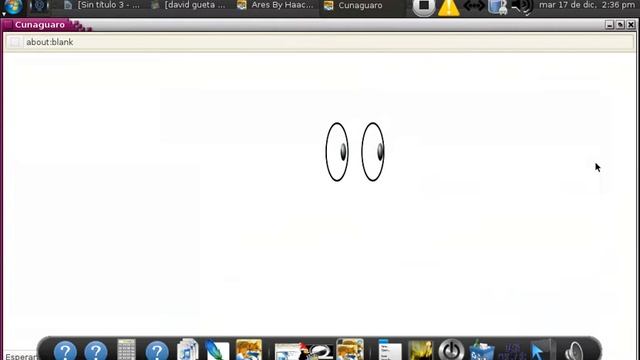Open the start menu orb in top panel
Viewport: 640px width, 360px height.
pyautogui.click(x=13, y=6)
